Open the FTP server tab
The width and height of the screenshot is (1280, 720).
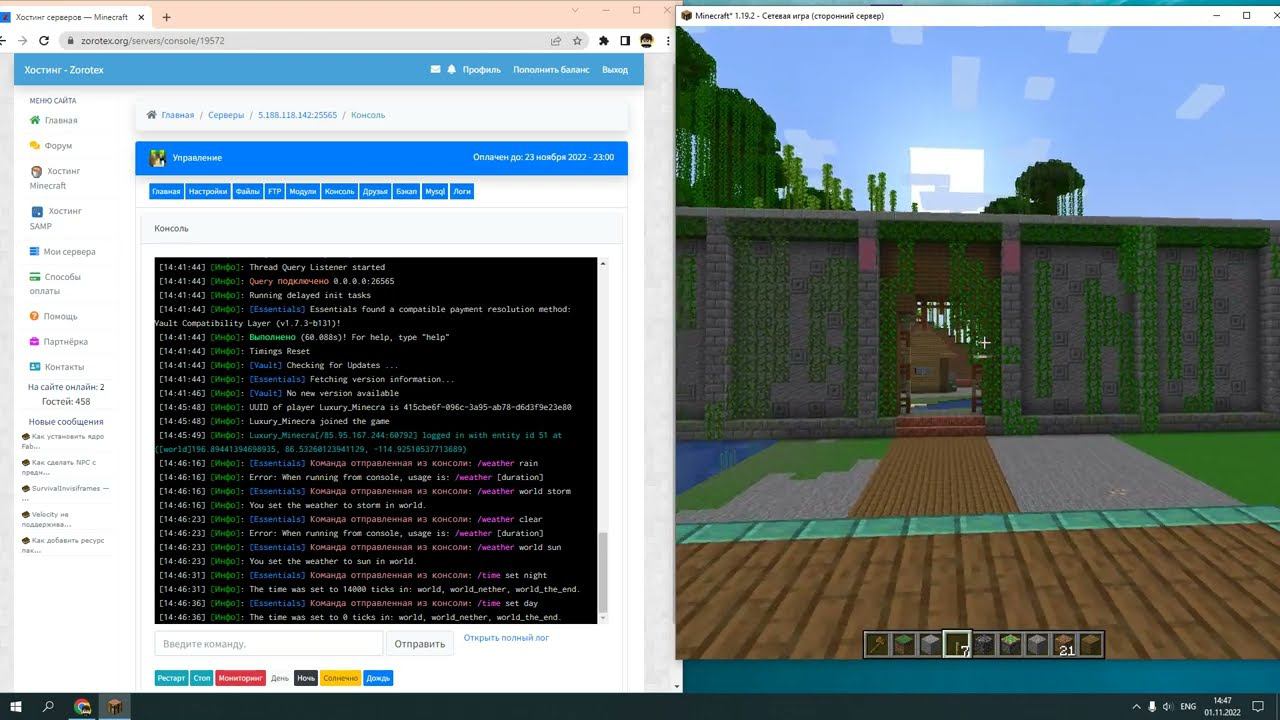click(x=274, y=191)
